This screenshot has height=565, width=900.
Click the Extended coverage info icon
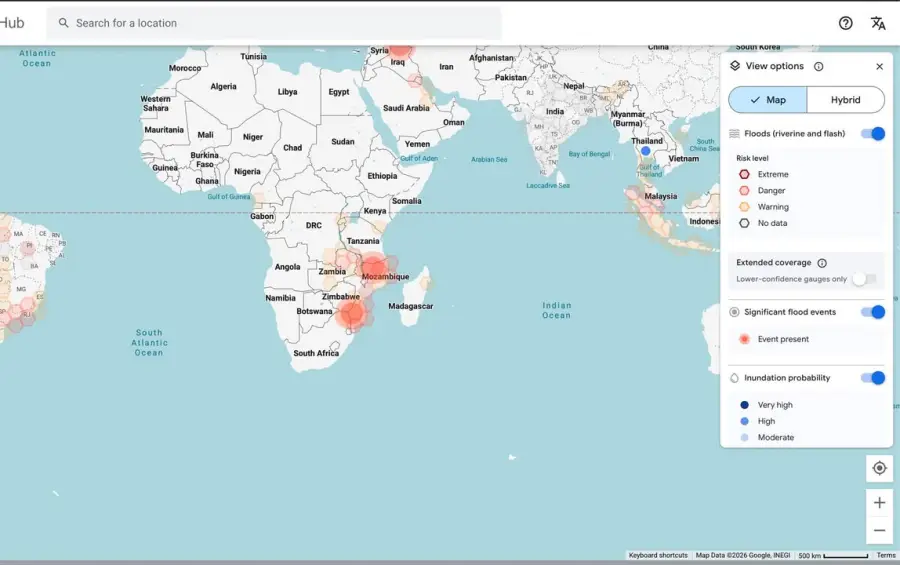tap(822, 263)
